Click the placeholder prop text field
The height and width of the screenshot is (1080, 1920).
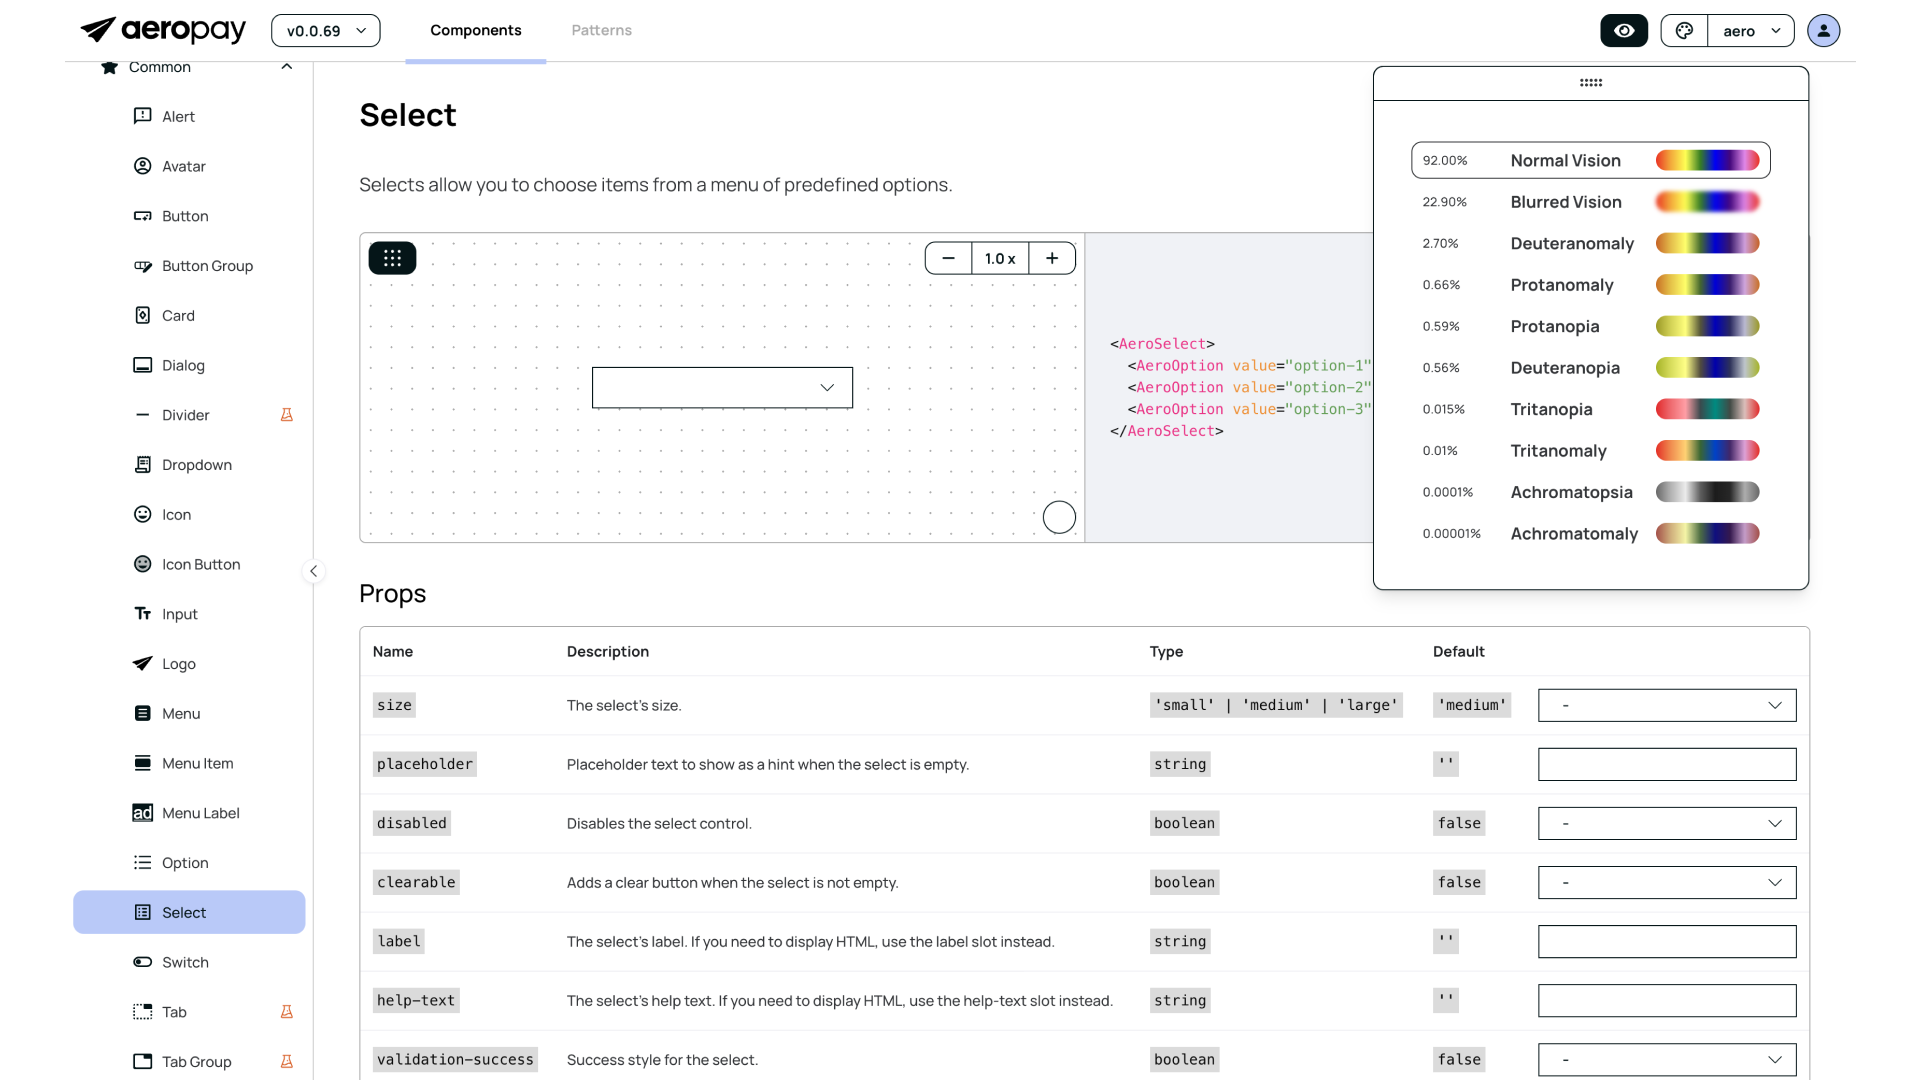1666,764
